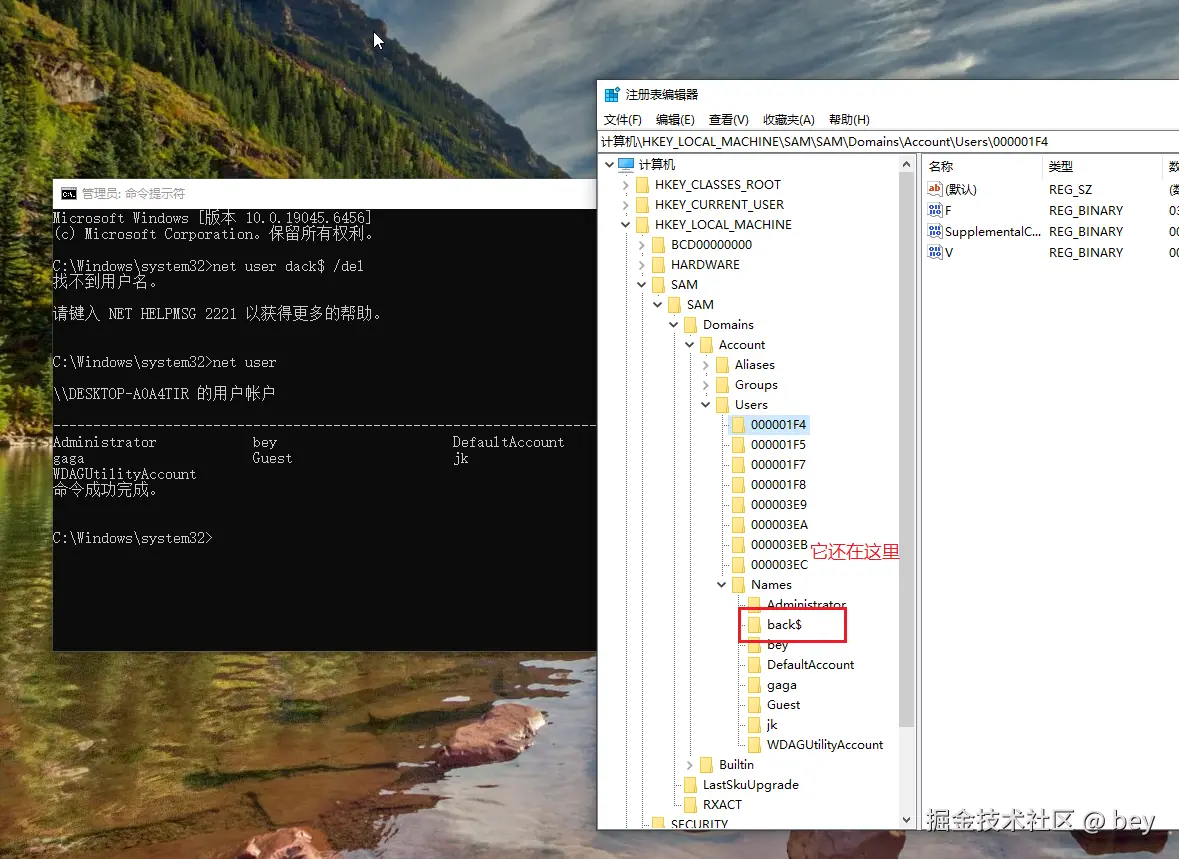This screenshot has width=1179, height=859.
Task: Click the Registry Editor title bar icon
Action: (610, 93)
